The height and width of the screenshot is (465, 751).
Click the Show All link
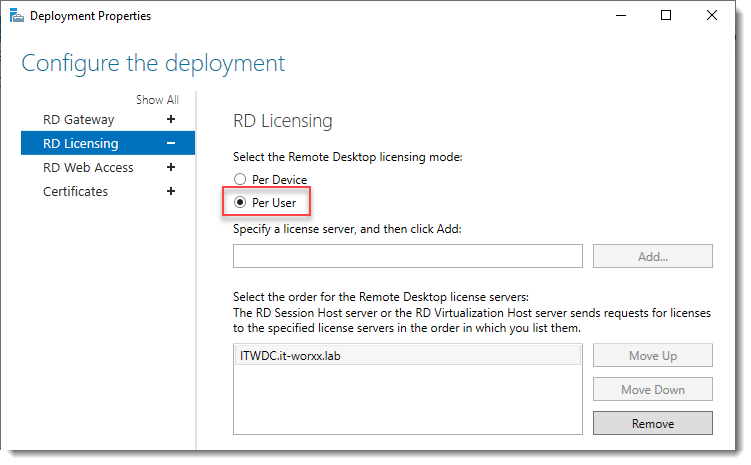coord(157,100)
